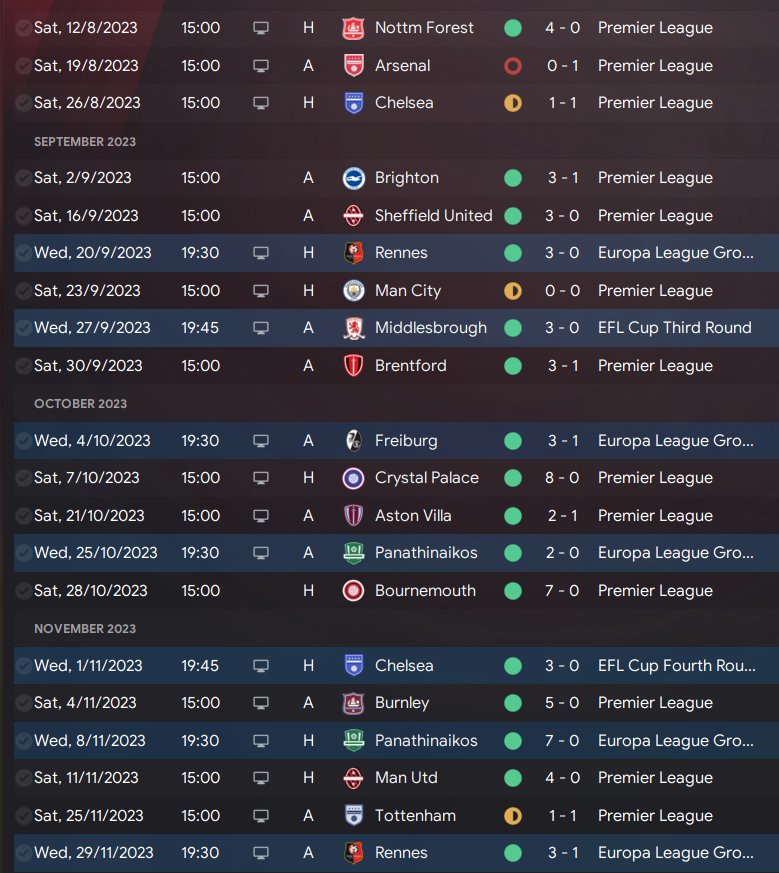Screen dimensions: 779x873
Task: Click the Arsenal club badge
Action: (x=352, y=66)
